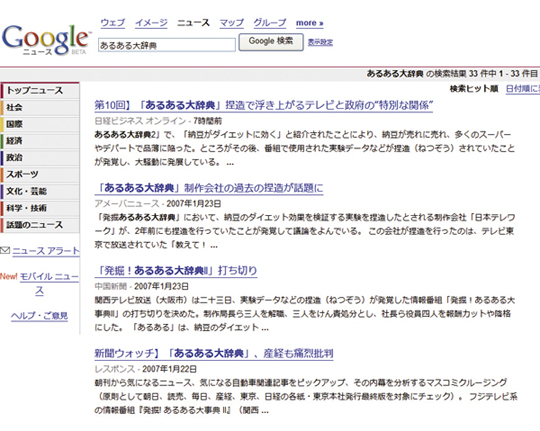
Task: Select 科学・技術 category in sidebar
Action: pos(40,208)
